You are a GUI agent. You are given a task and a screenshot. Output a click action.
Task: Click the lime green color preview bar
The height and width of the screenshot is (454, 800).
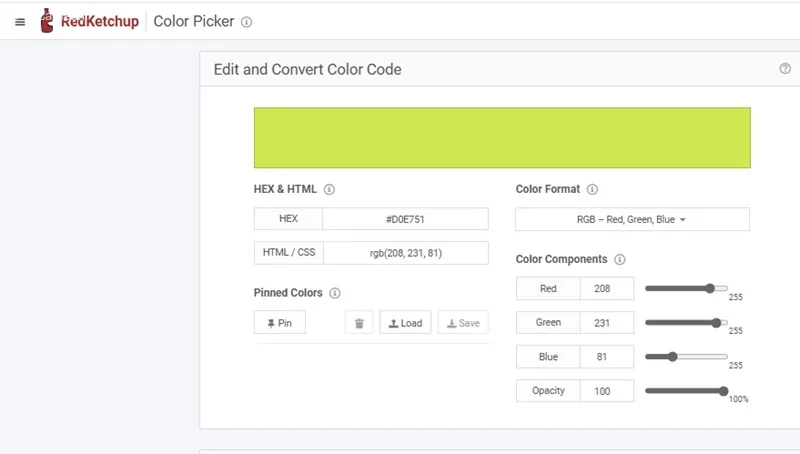[x=502, y=137]
